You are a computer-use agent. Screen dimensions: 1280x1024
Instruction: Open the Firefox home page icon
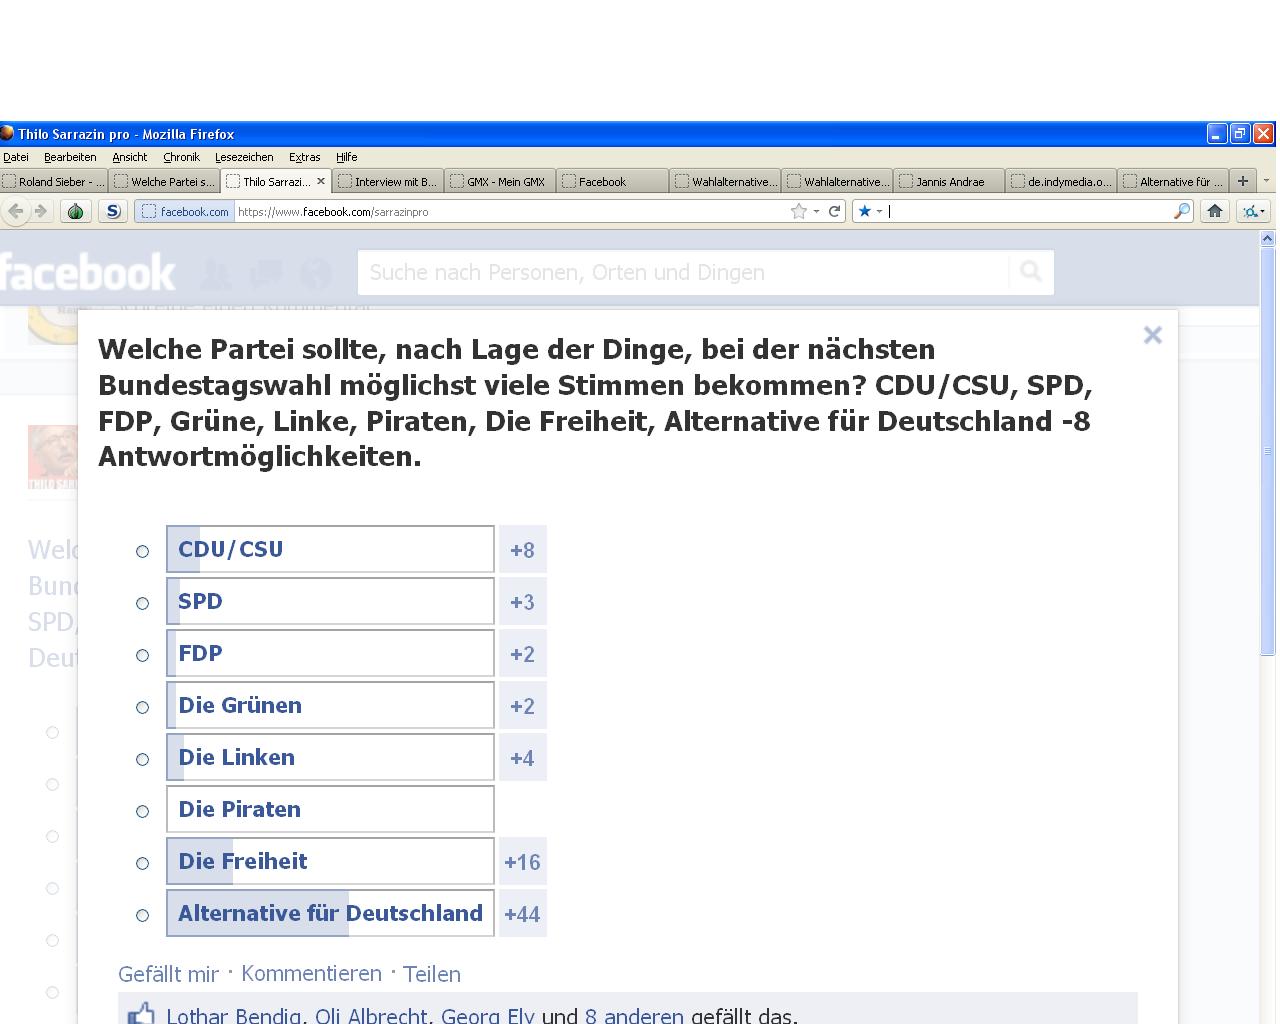click(x=1215, y=211)
